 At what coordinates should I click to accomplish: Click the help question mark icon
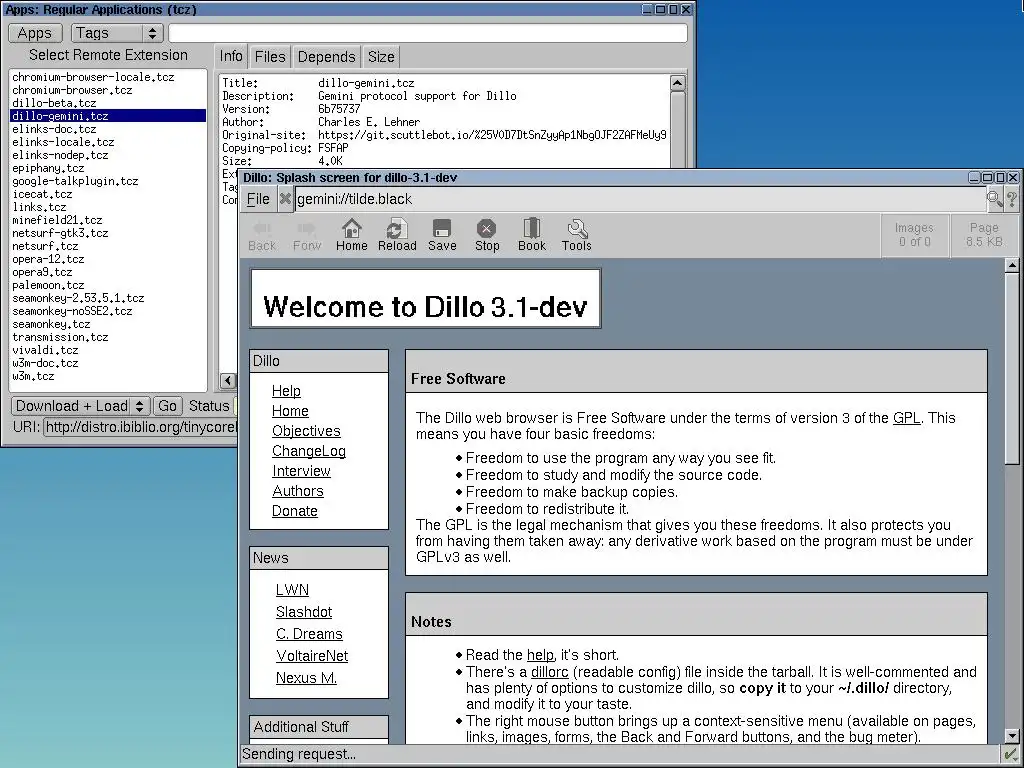1012,199
